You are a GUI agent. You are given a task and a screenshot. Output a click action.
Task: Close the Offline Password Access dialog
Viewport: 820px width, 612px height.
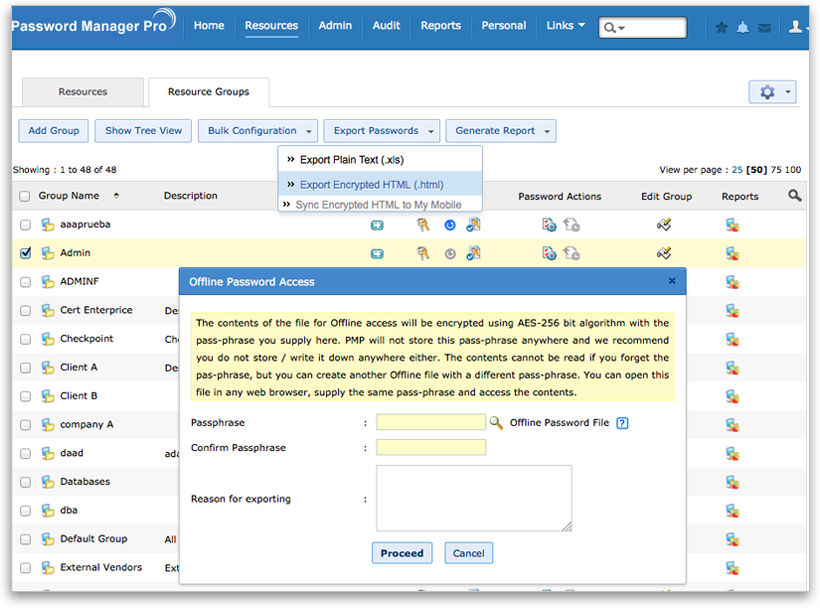[672, 281]
